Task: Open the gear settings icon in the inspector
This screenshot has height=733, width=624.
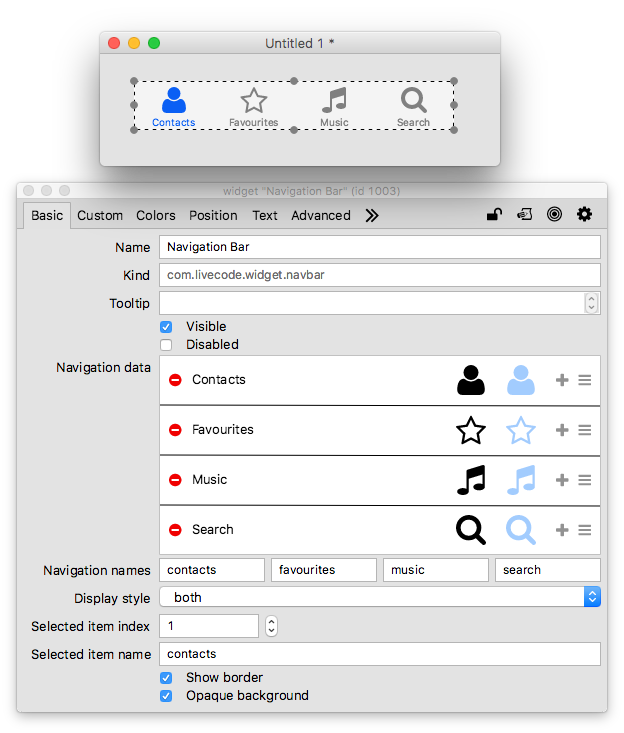Action: [585, 215]
